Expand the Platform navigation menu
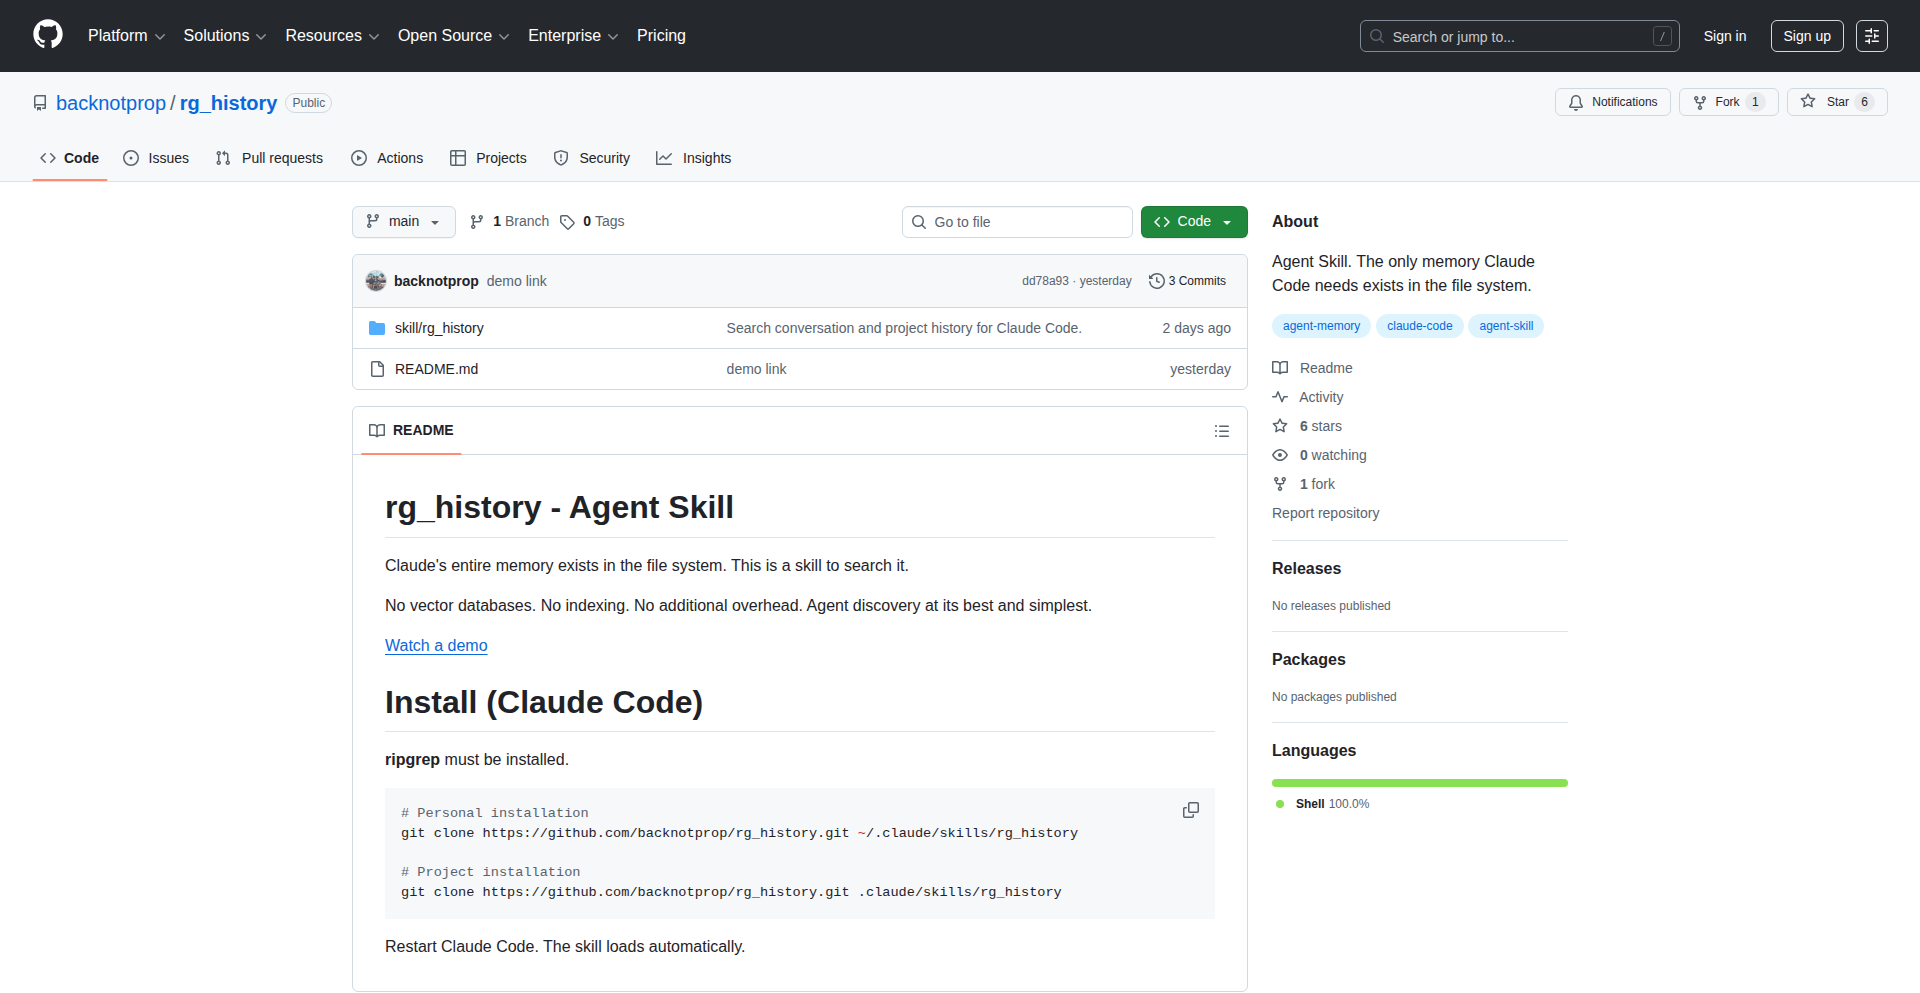This screenshot has height=993, width=1920. 126,36
